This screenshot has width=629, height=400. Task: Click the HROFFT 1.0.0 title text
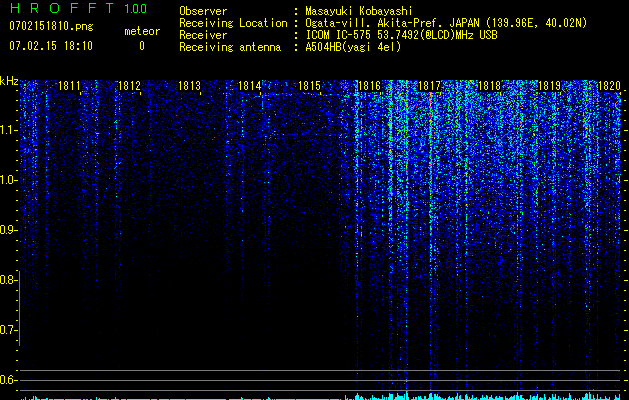pos(79,8)
